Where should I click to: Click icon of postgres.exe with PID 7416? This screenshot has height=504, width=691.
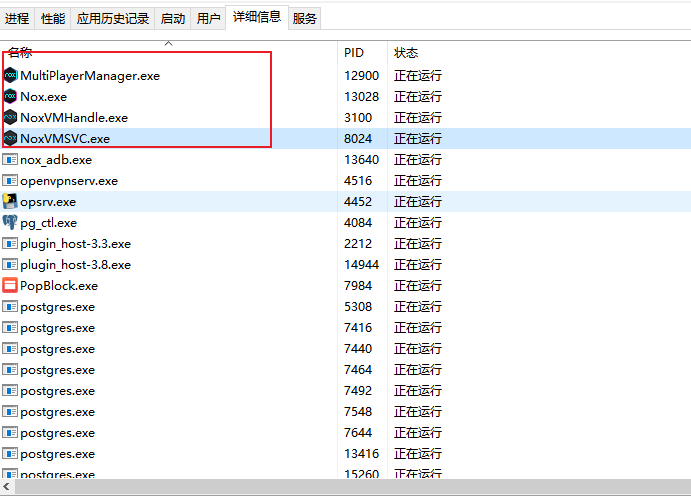click(x=10, y=328)
